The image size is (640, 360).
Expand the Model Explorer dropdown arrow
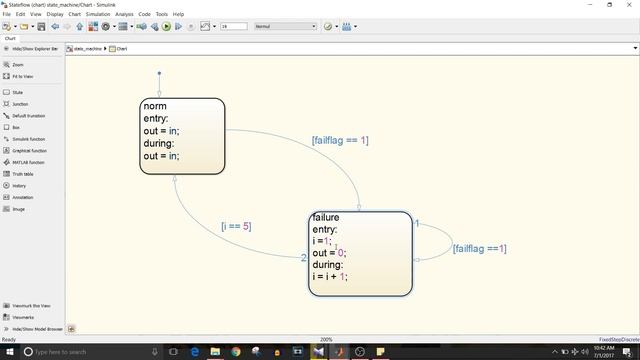coord(131,27)
